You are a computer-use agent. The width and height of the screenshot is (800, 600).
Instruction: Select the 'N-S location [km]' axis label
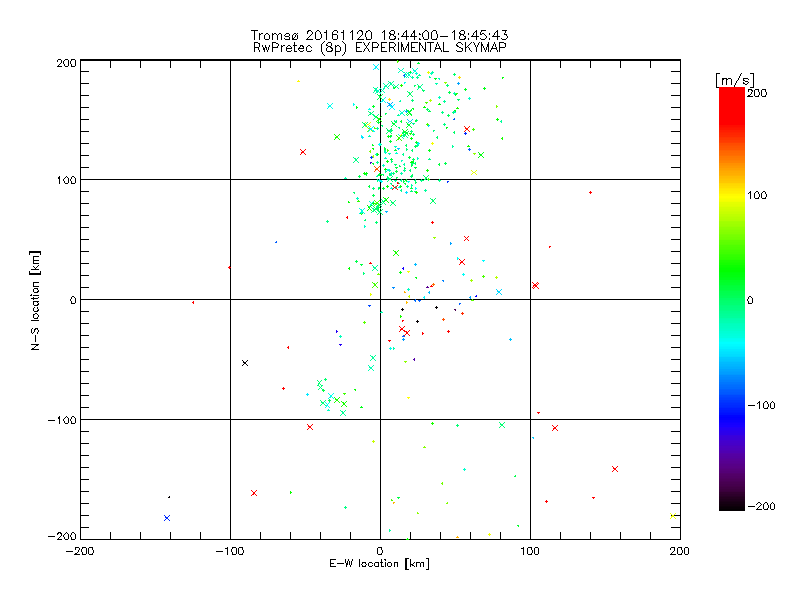click(35, 300)
